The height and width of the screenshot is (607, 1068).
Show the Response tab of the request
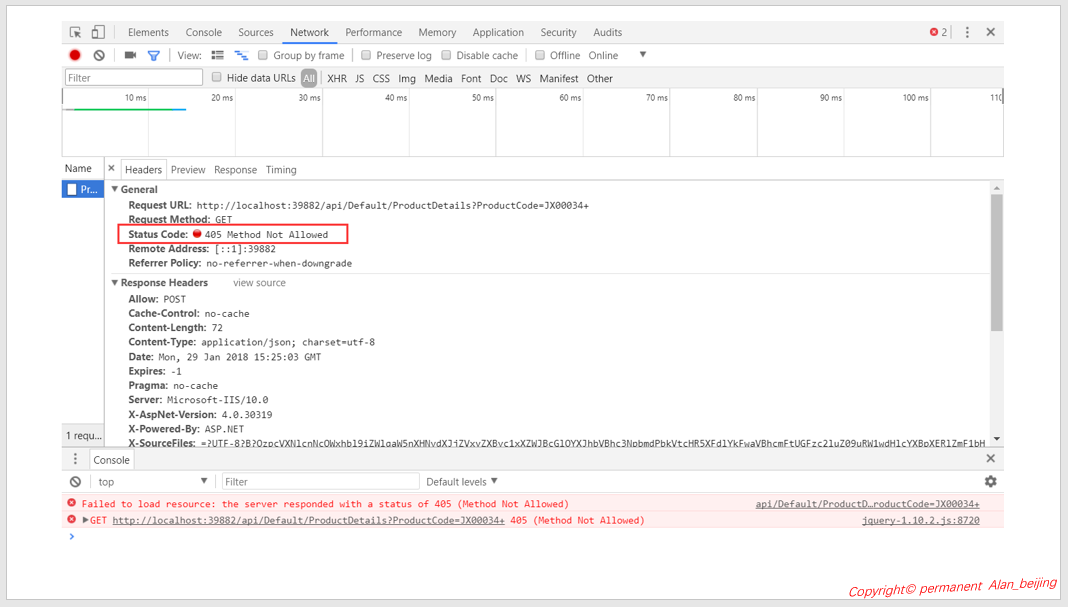[235, 170]
